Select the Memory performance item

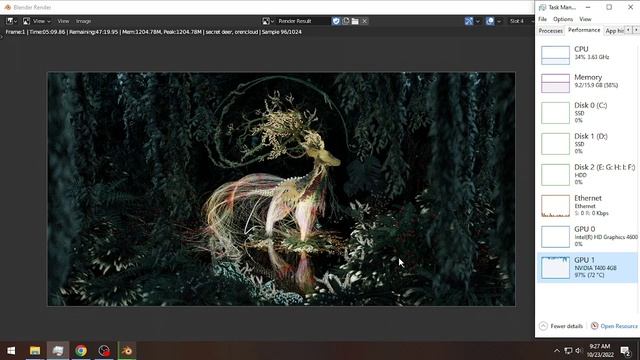pyautogui.click(x=587, y=83)
